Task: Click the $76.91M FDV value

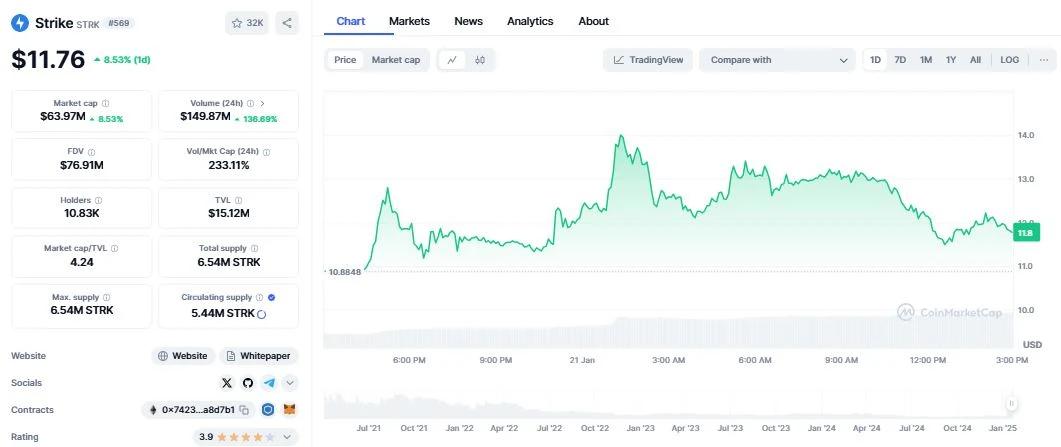Action: [82, 165]
